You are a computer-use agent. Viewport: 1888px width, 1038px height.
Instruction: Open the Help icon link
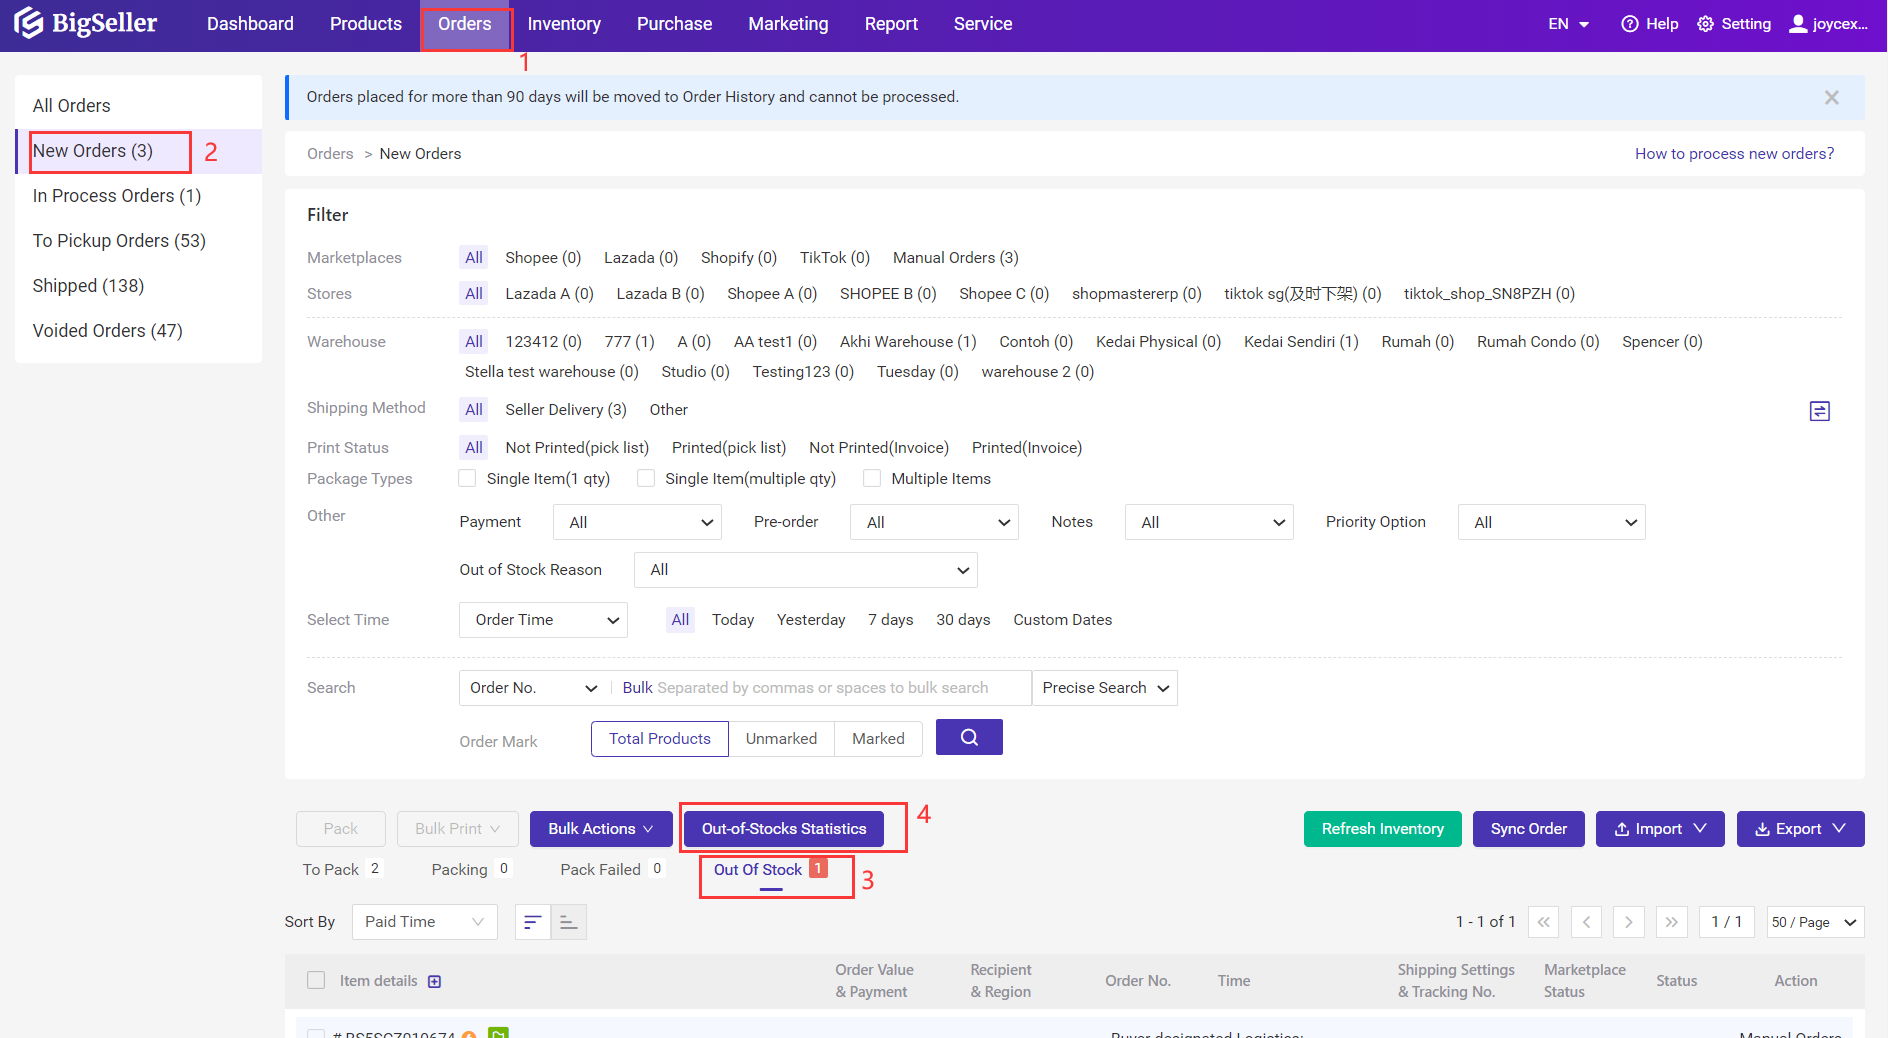tap(1649, 24)
